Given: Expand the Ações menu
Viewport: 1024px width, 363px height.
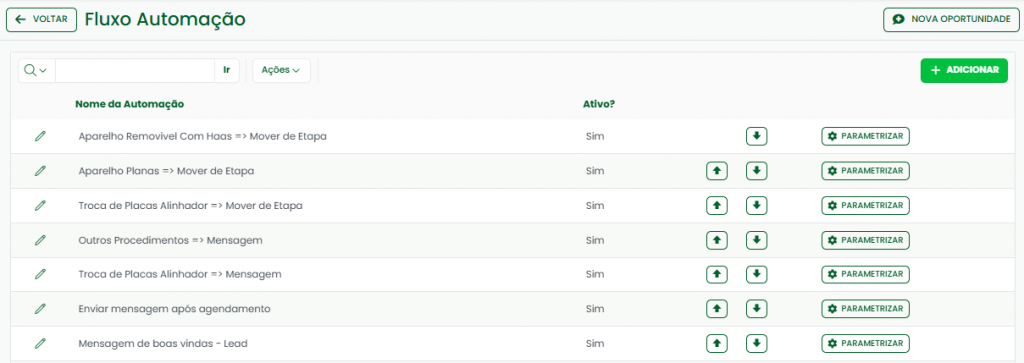Looking at the screenshot, I should (281, 71).
